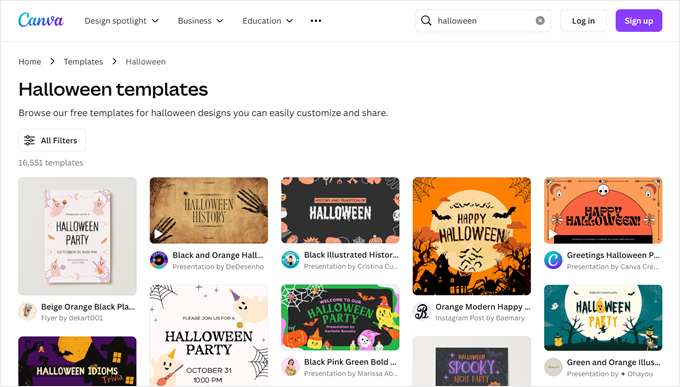Click the Sign up button
This screenshot has height=387, width=680.
coord(639,21)
